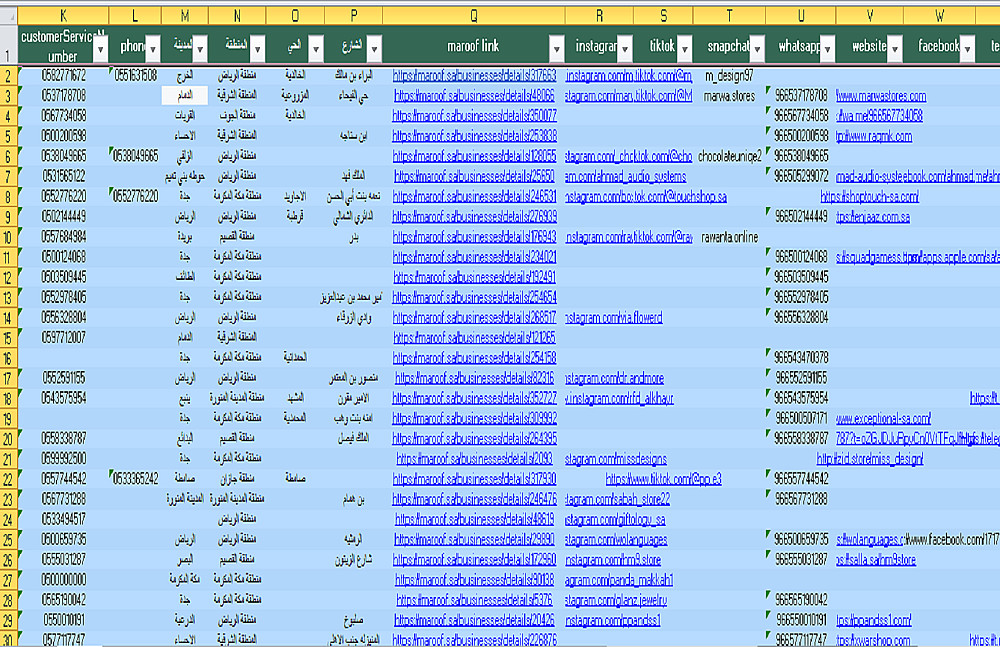
Task: Open maroof link ending 128055
Action: [474, 156]
